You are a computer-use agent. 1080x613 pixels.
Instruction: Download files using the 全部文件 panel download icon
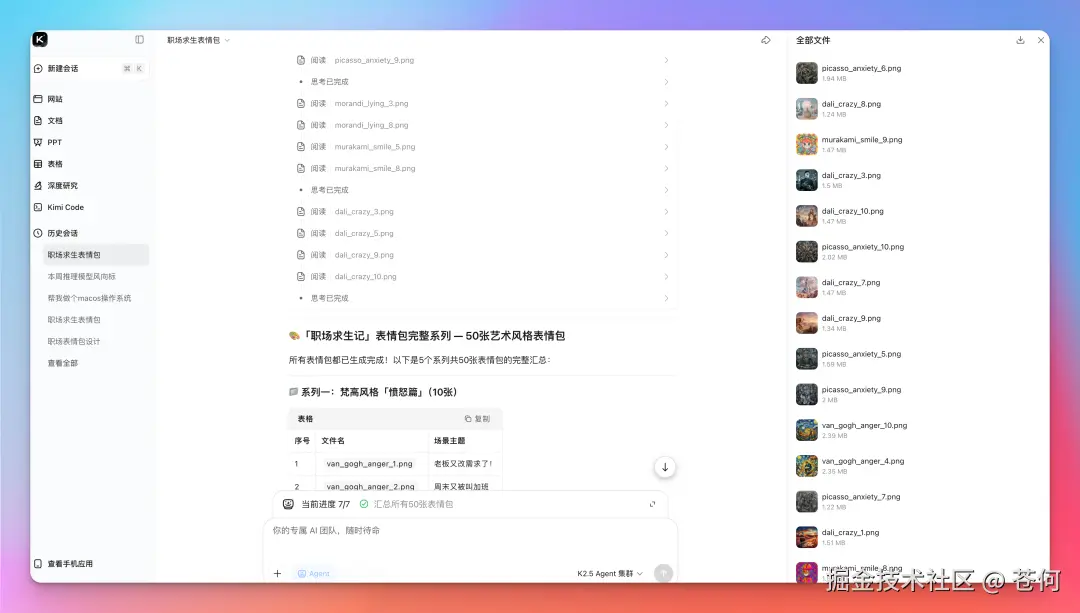pyautogui.click(x=1018, y=39)
